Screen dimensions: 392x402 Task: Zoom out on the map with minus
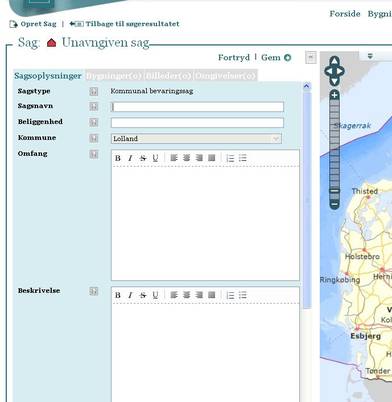334,204
